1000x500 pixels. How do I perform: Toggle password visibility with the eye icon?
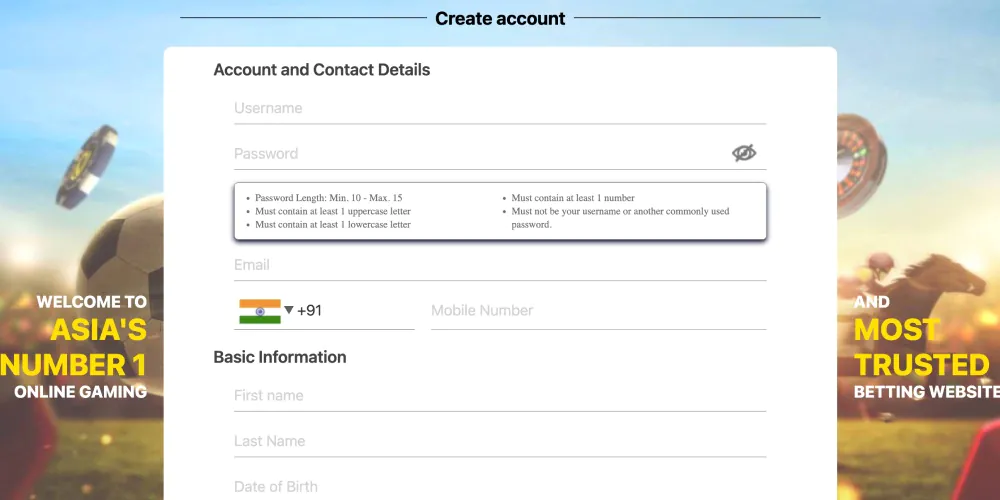pos(743,153)
